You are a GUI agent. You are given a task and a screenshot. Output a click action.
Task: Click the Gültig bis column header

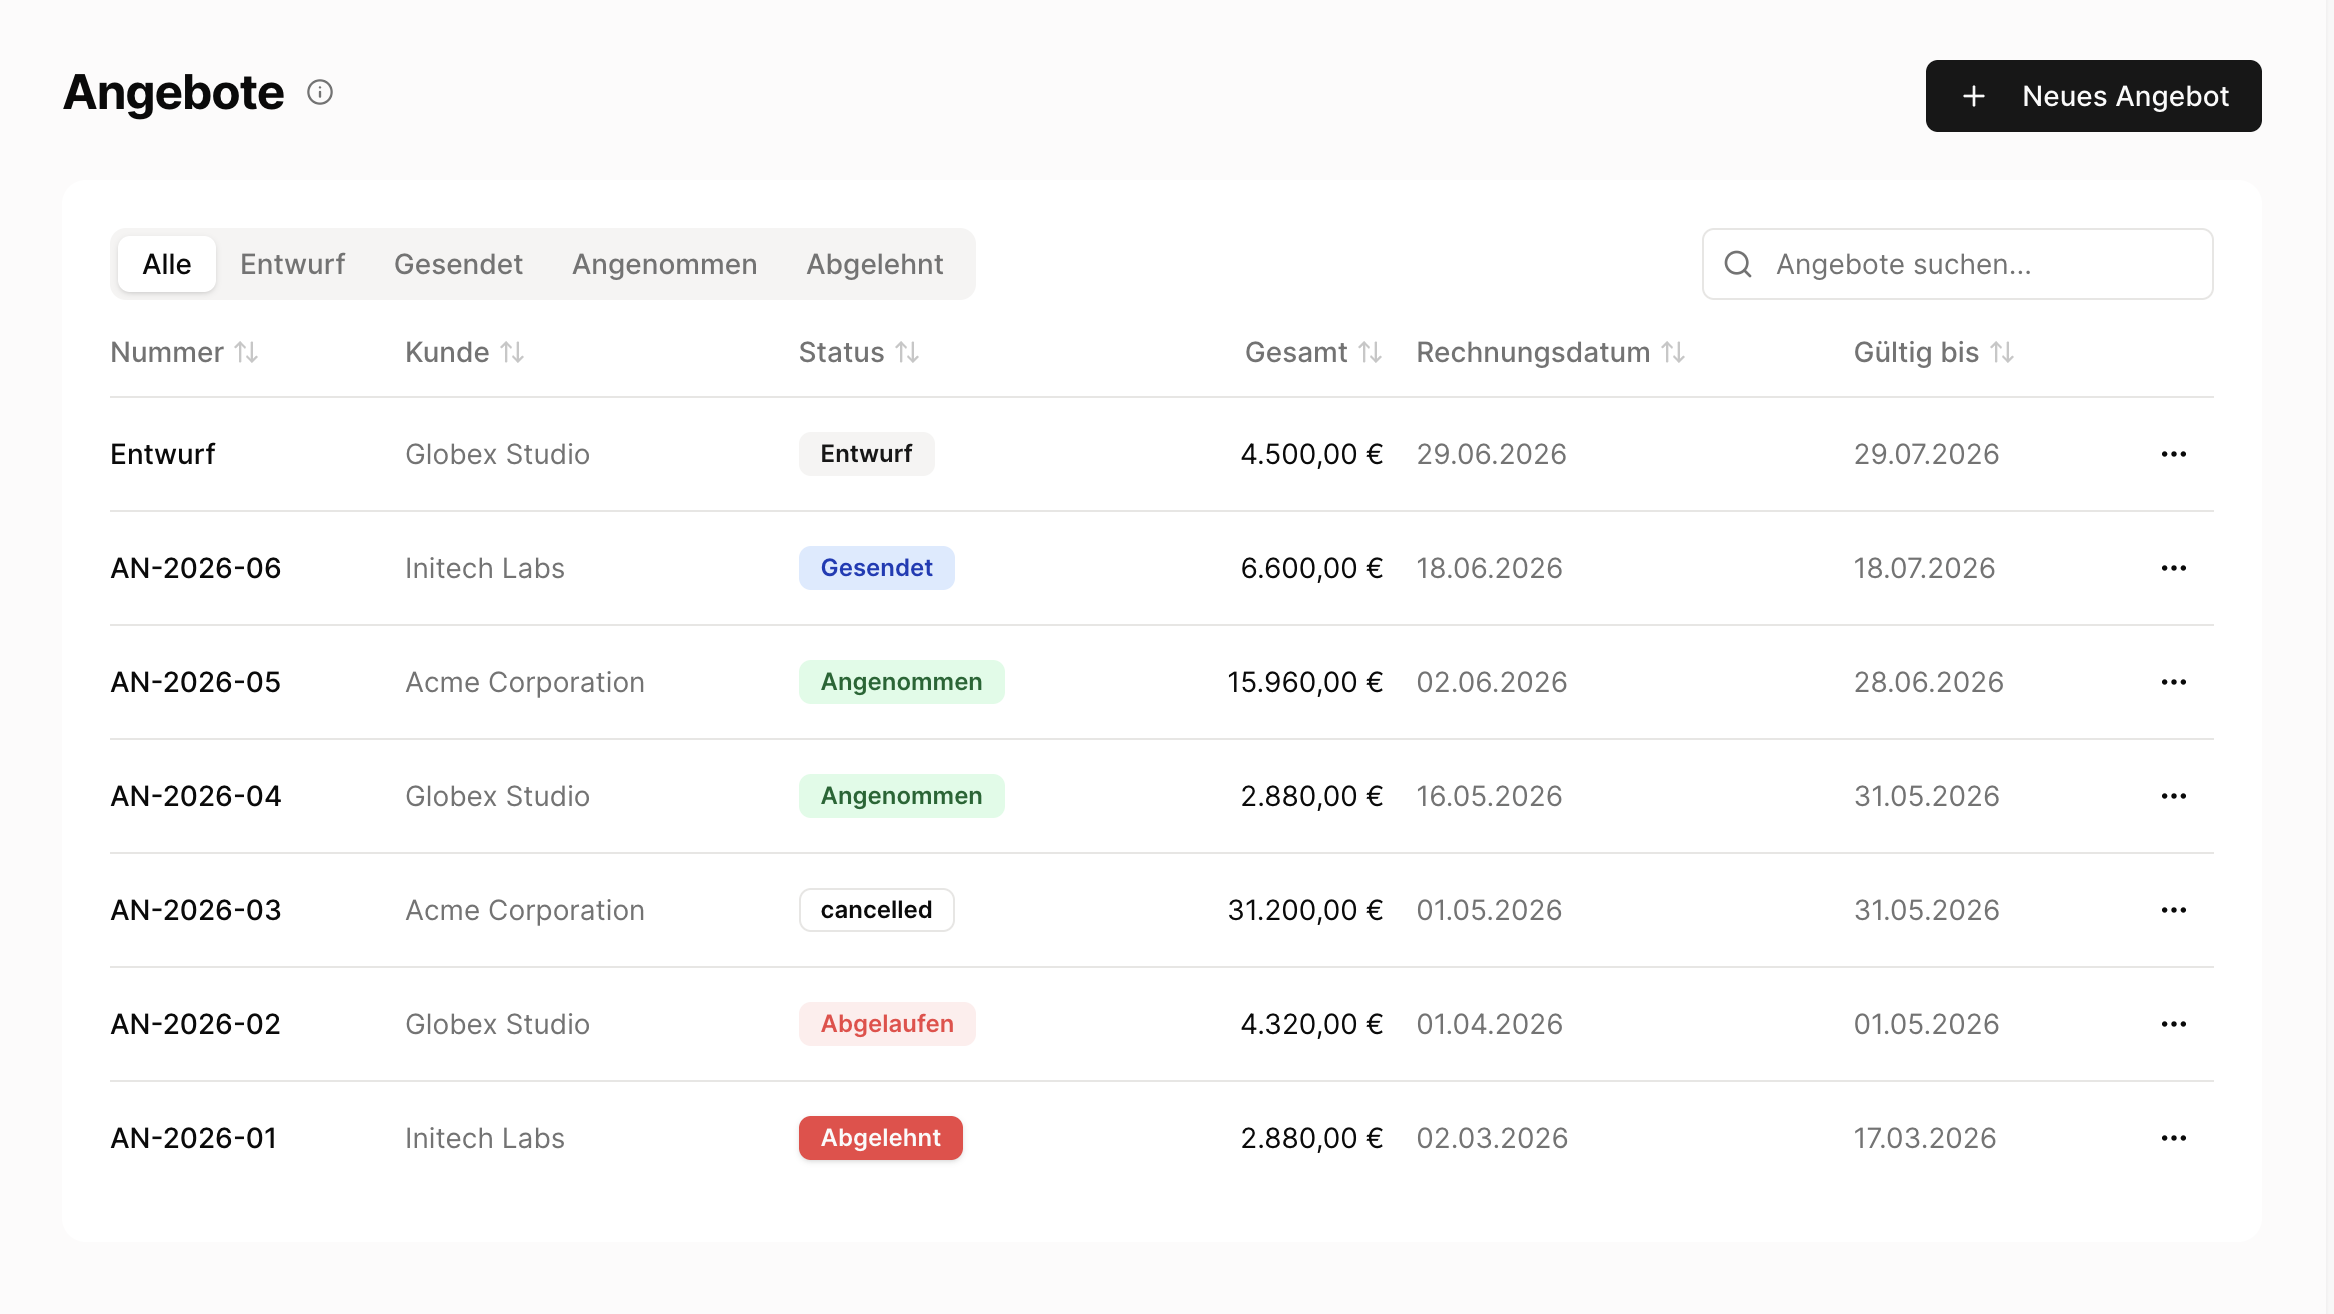pyautogui.click(x=1933, y=352)
